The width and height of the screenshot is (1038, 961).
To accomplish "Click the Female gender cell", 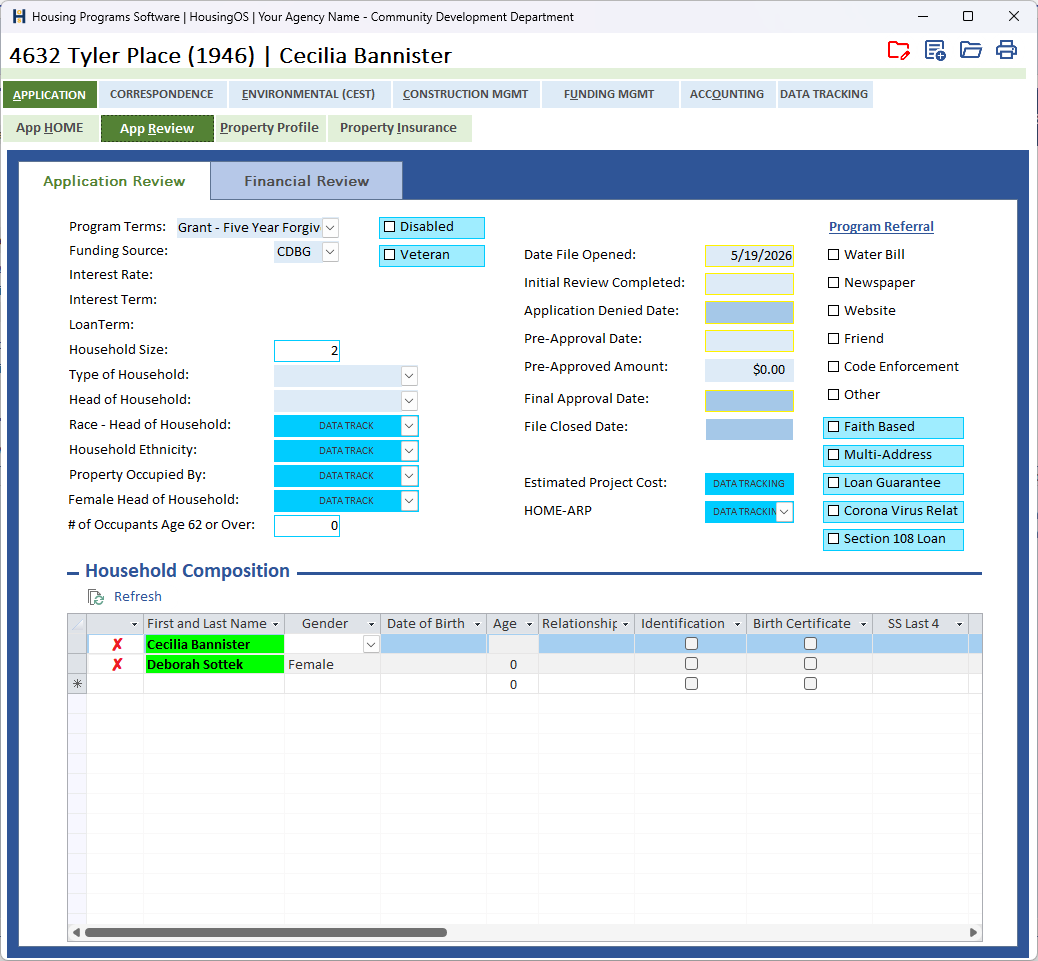I will pyautogui.click(x=332, y=664).
